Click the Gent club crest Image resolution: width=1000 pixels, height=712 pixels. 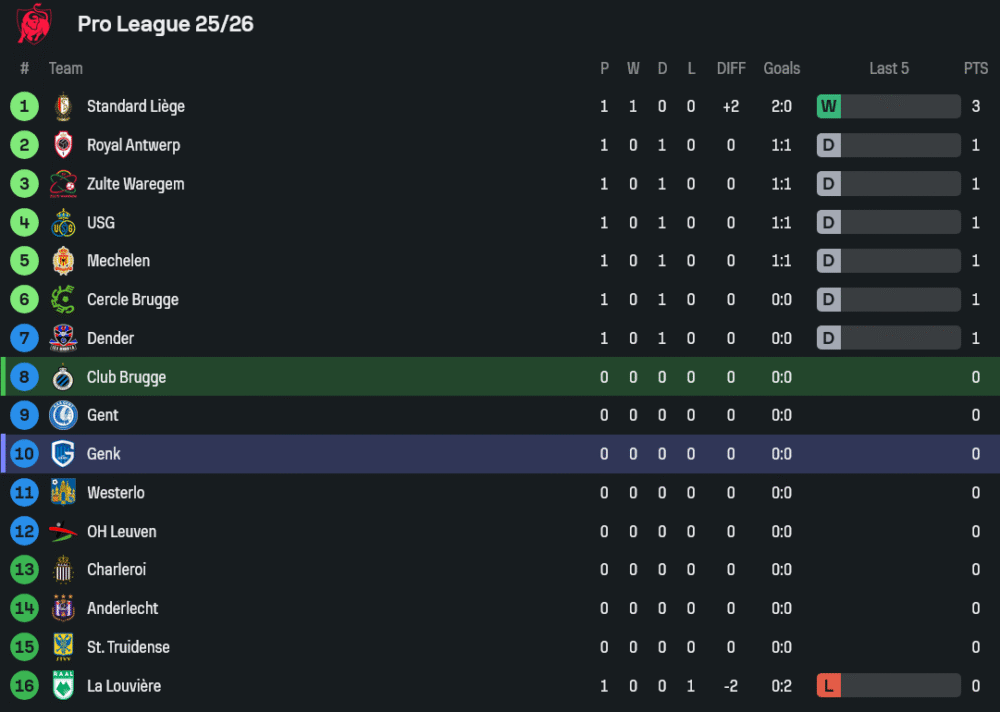(63, 416)
